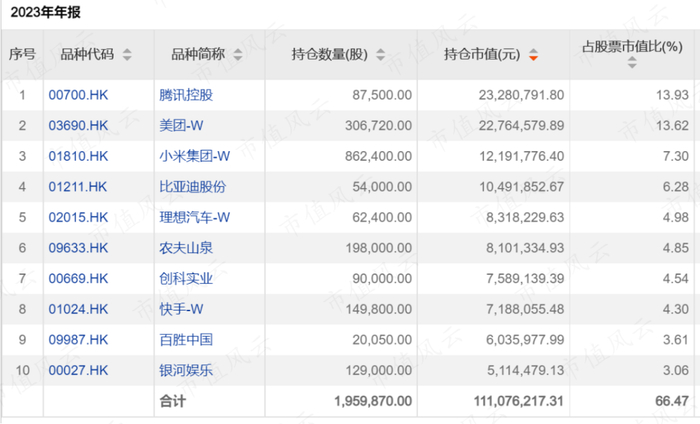Viewport: 700px width, 424px height.
Task: Sort by 品种简称 column arrows
Action: pyautogui.click(x=238, y=55)
